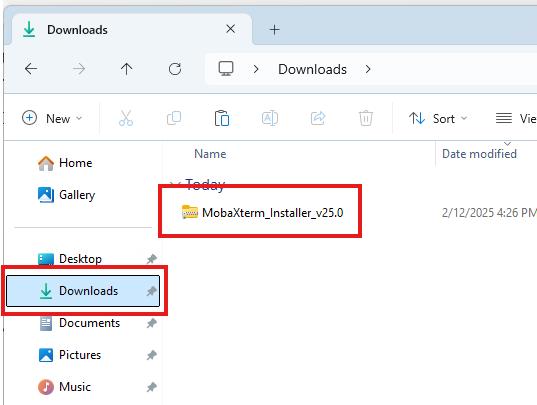Viewport: 537px width, 405px height.
Task: Select Downloads in the sidebar
Action: coord(83,291)
